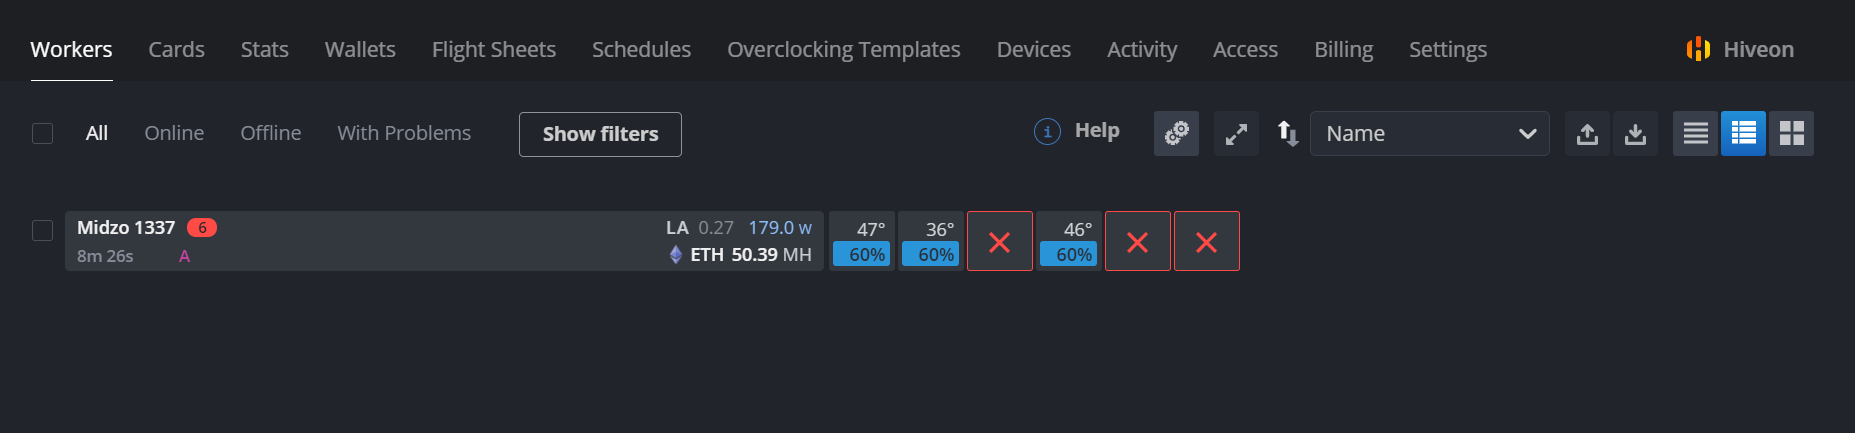
Task: Switch to grid tile view
Action: click(1791, 133)
